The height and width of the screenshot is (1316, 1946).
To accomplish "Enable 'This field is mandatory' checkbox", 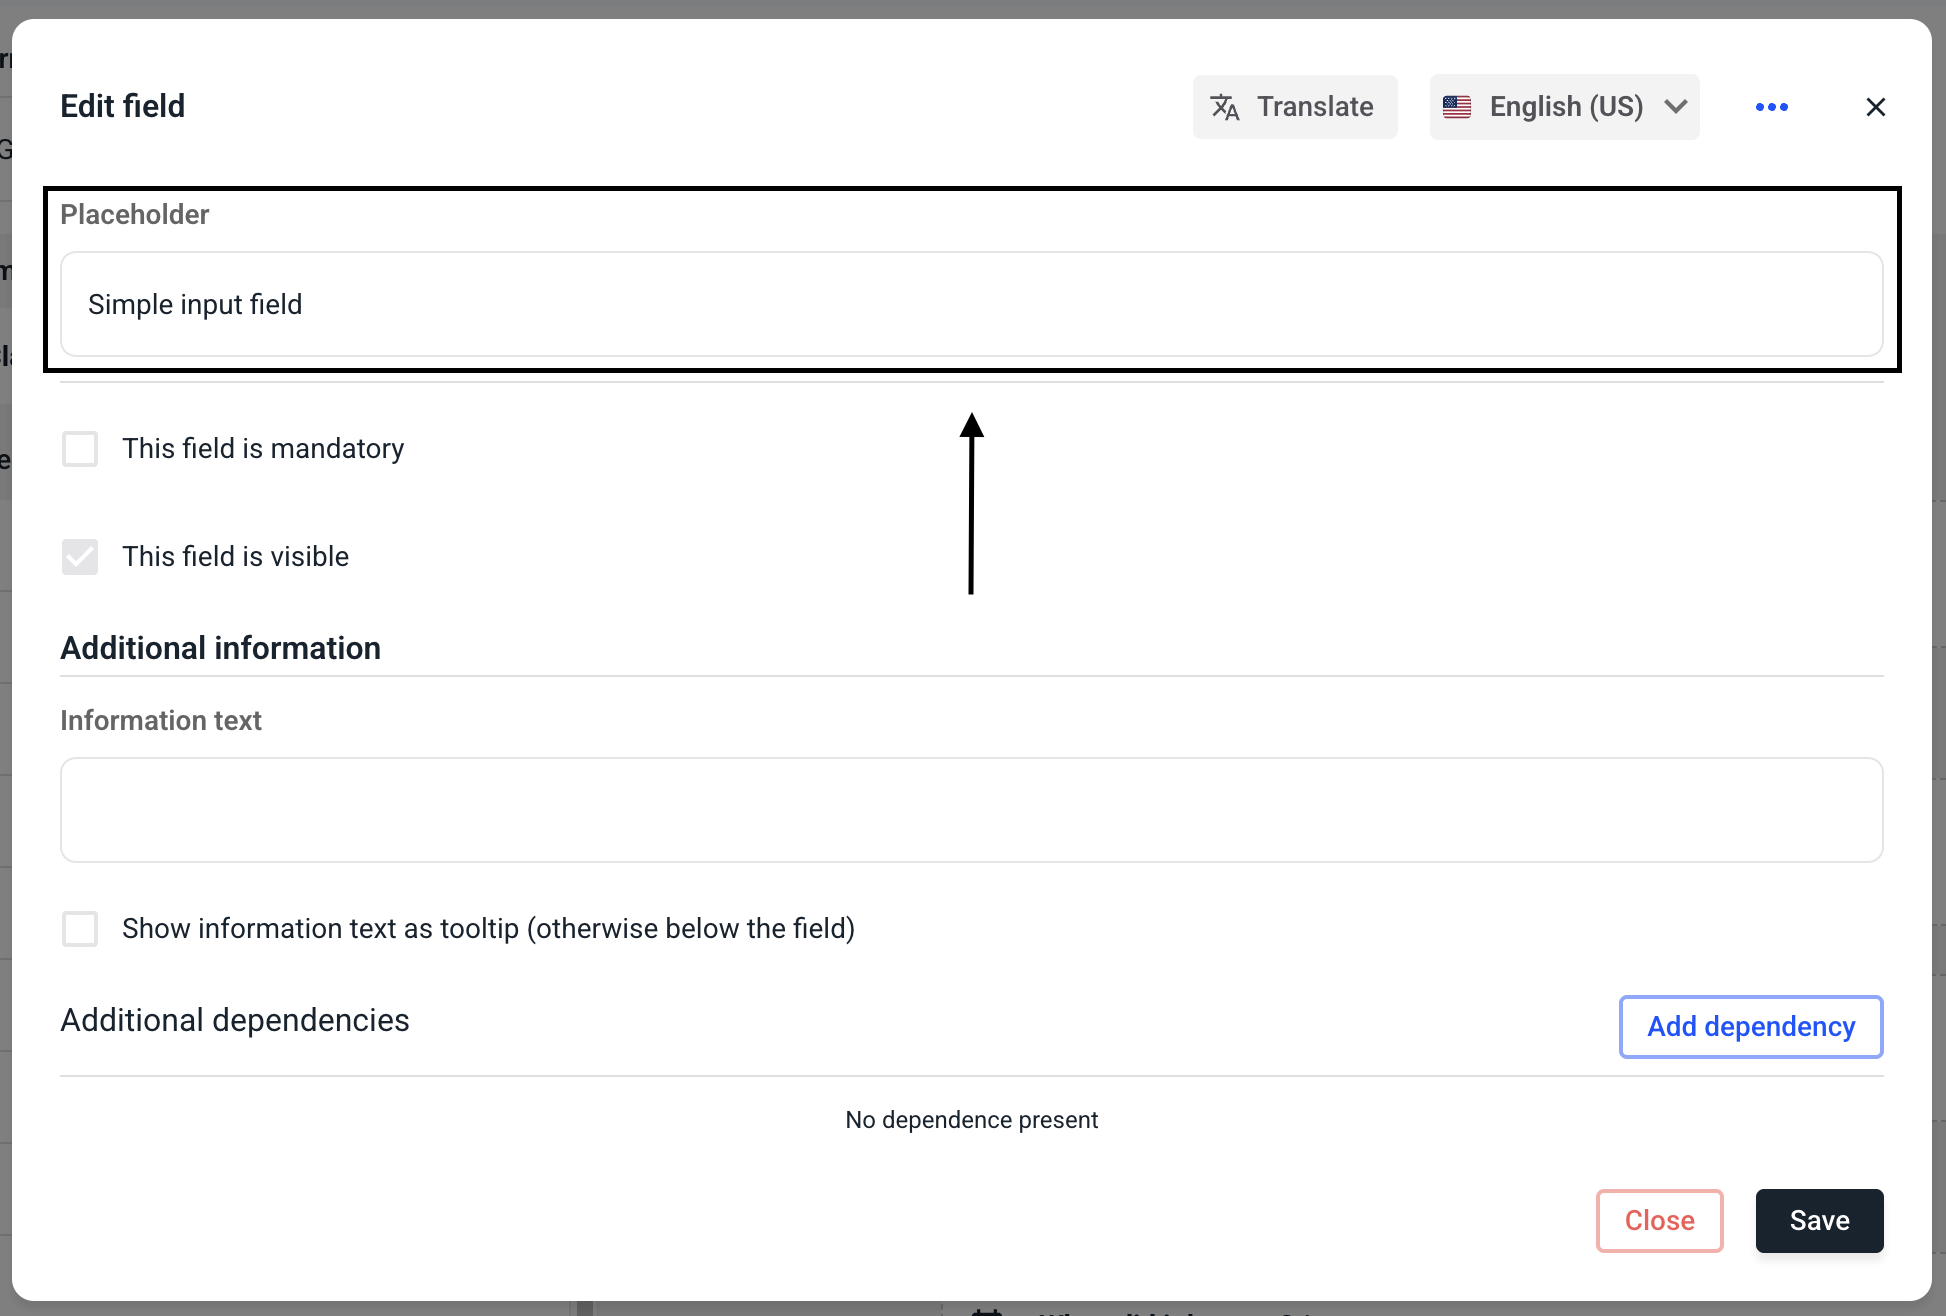I will click(x=80, y=449).
